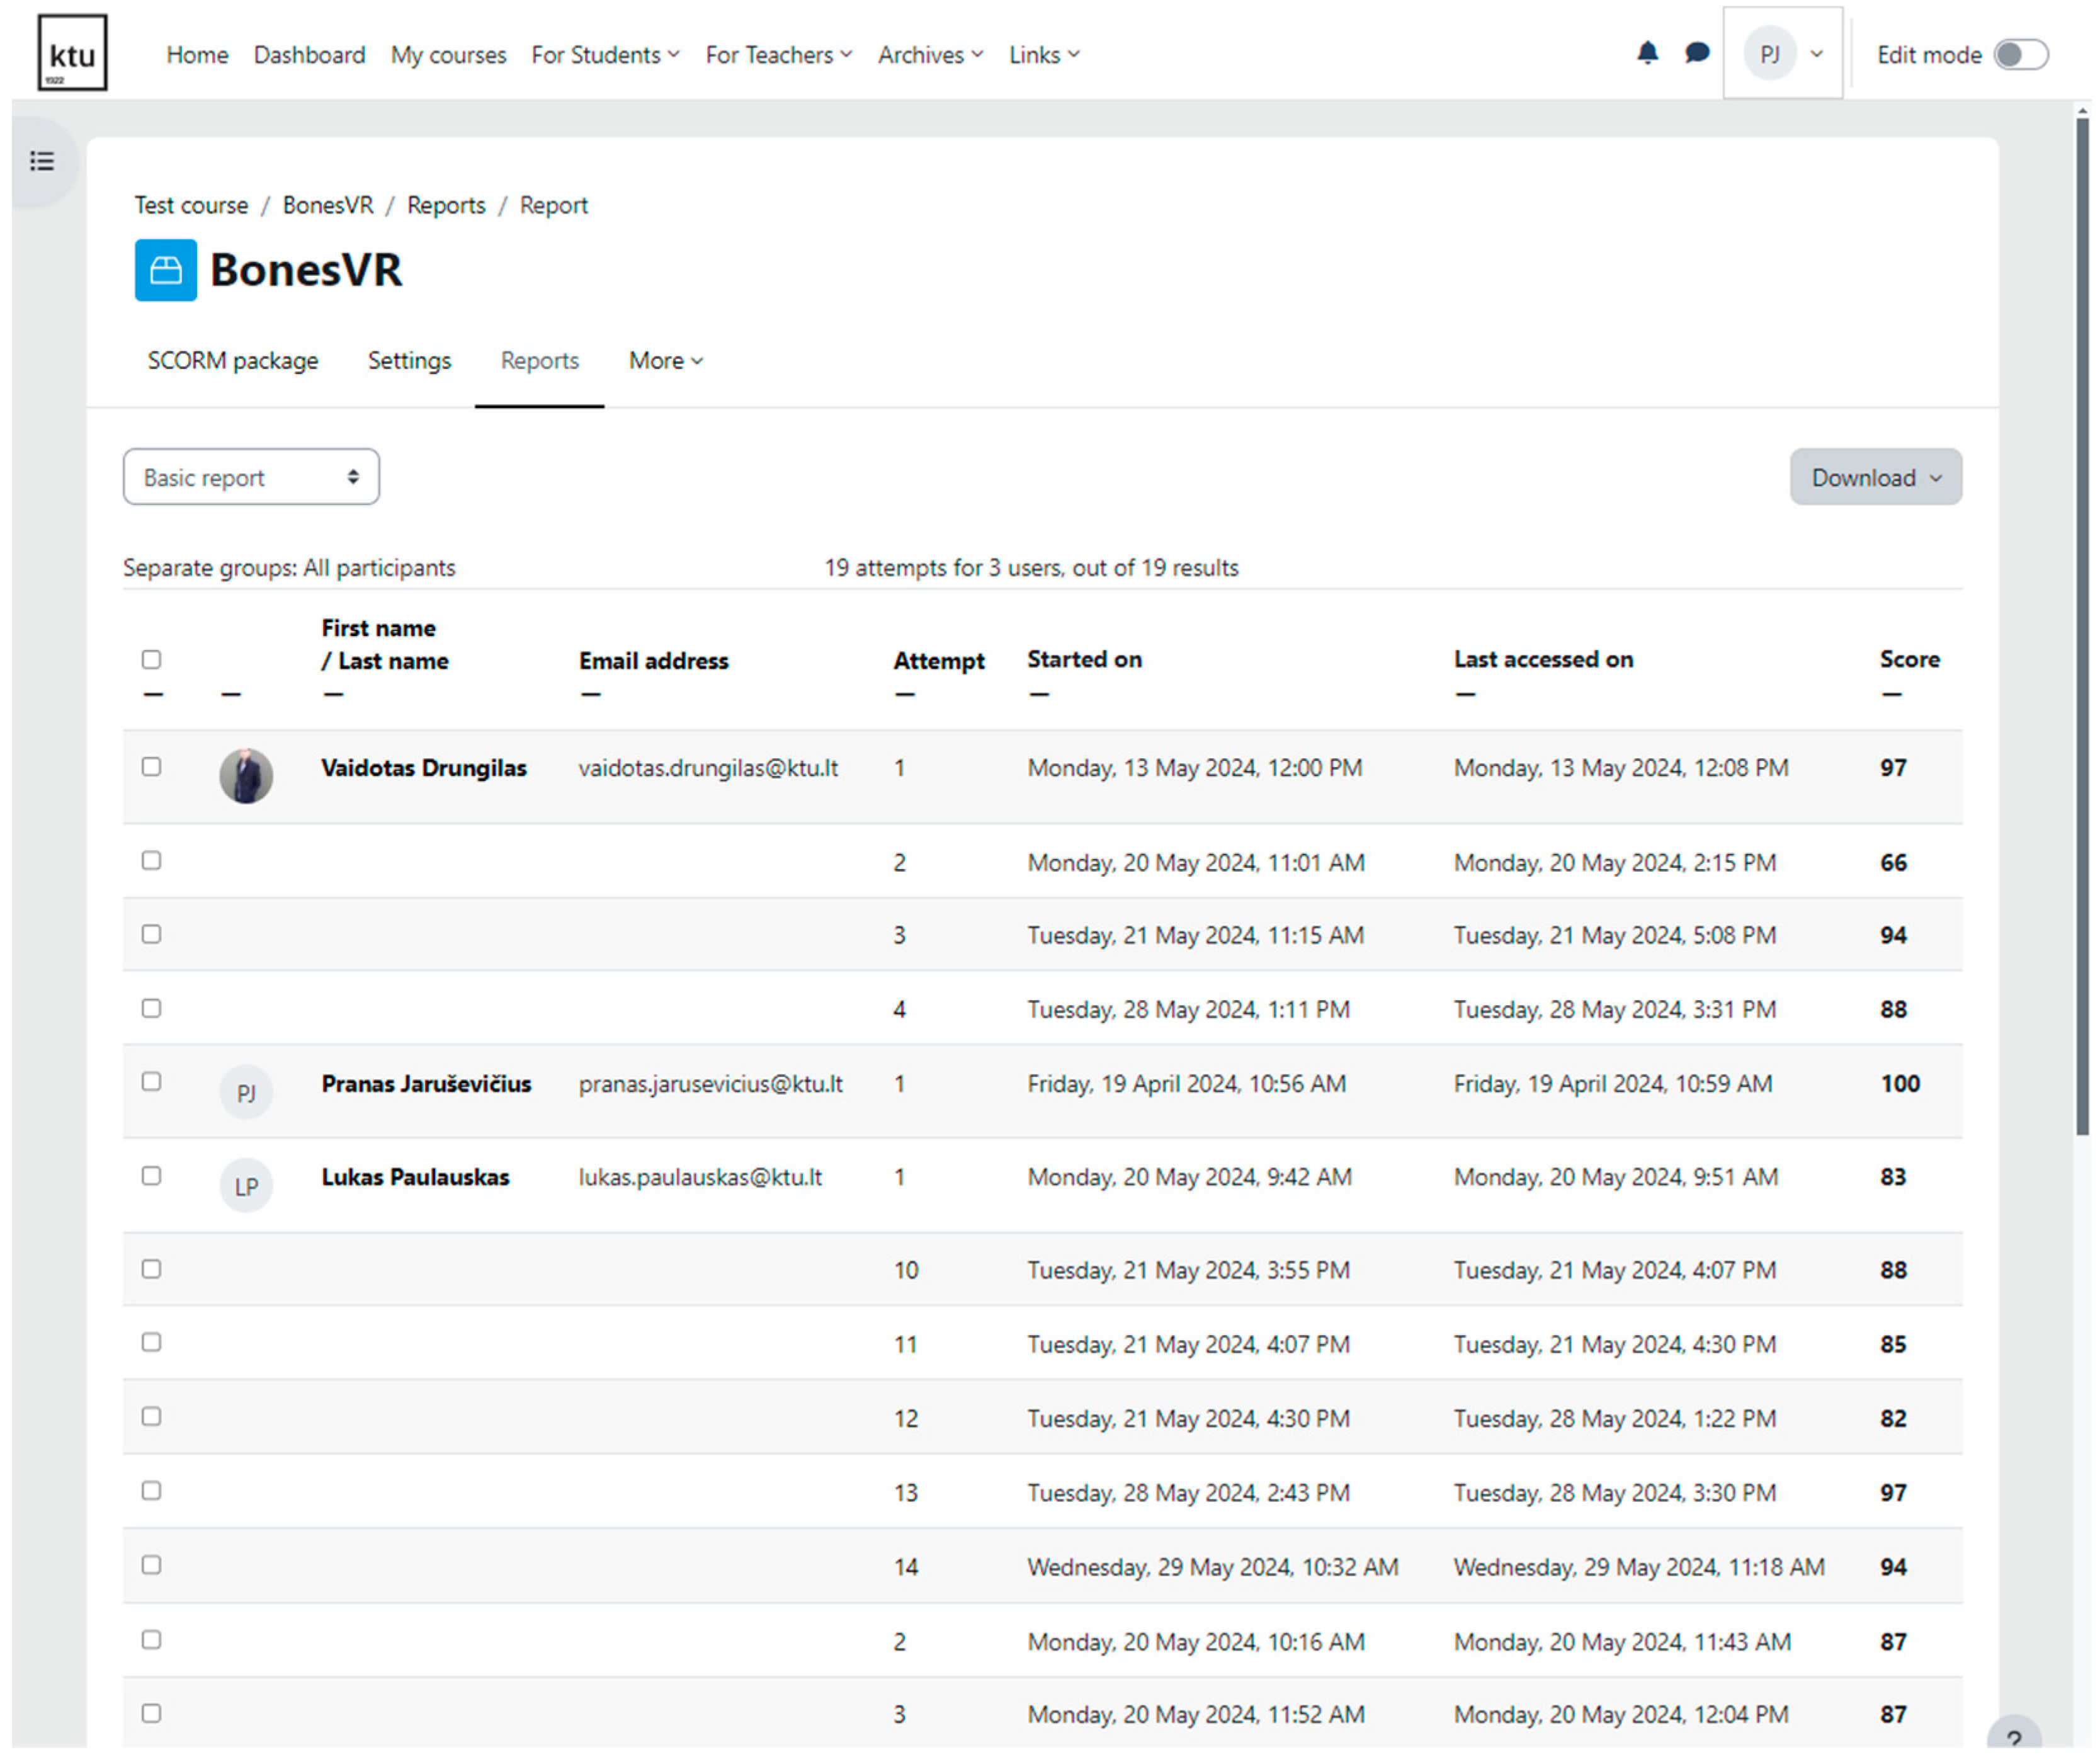Check the select-all checkbox in table header
Viewport: 2100px width, 1757px height.
click(x=151, y=659)
